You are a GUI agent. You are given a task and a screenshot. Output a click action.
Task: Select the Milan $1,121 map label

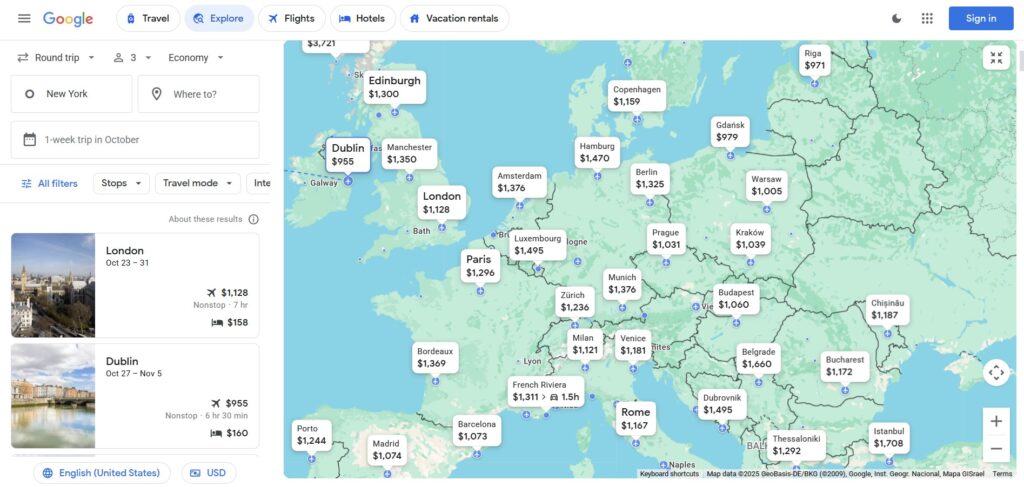tap(585, 345)
